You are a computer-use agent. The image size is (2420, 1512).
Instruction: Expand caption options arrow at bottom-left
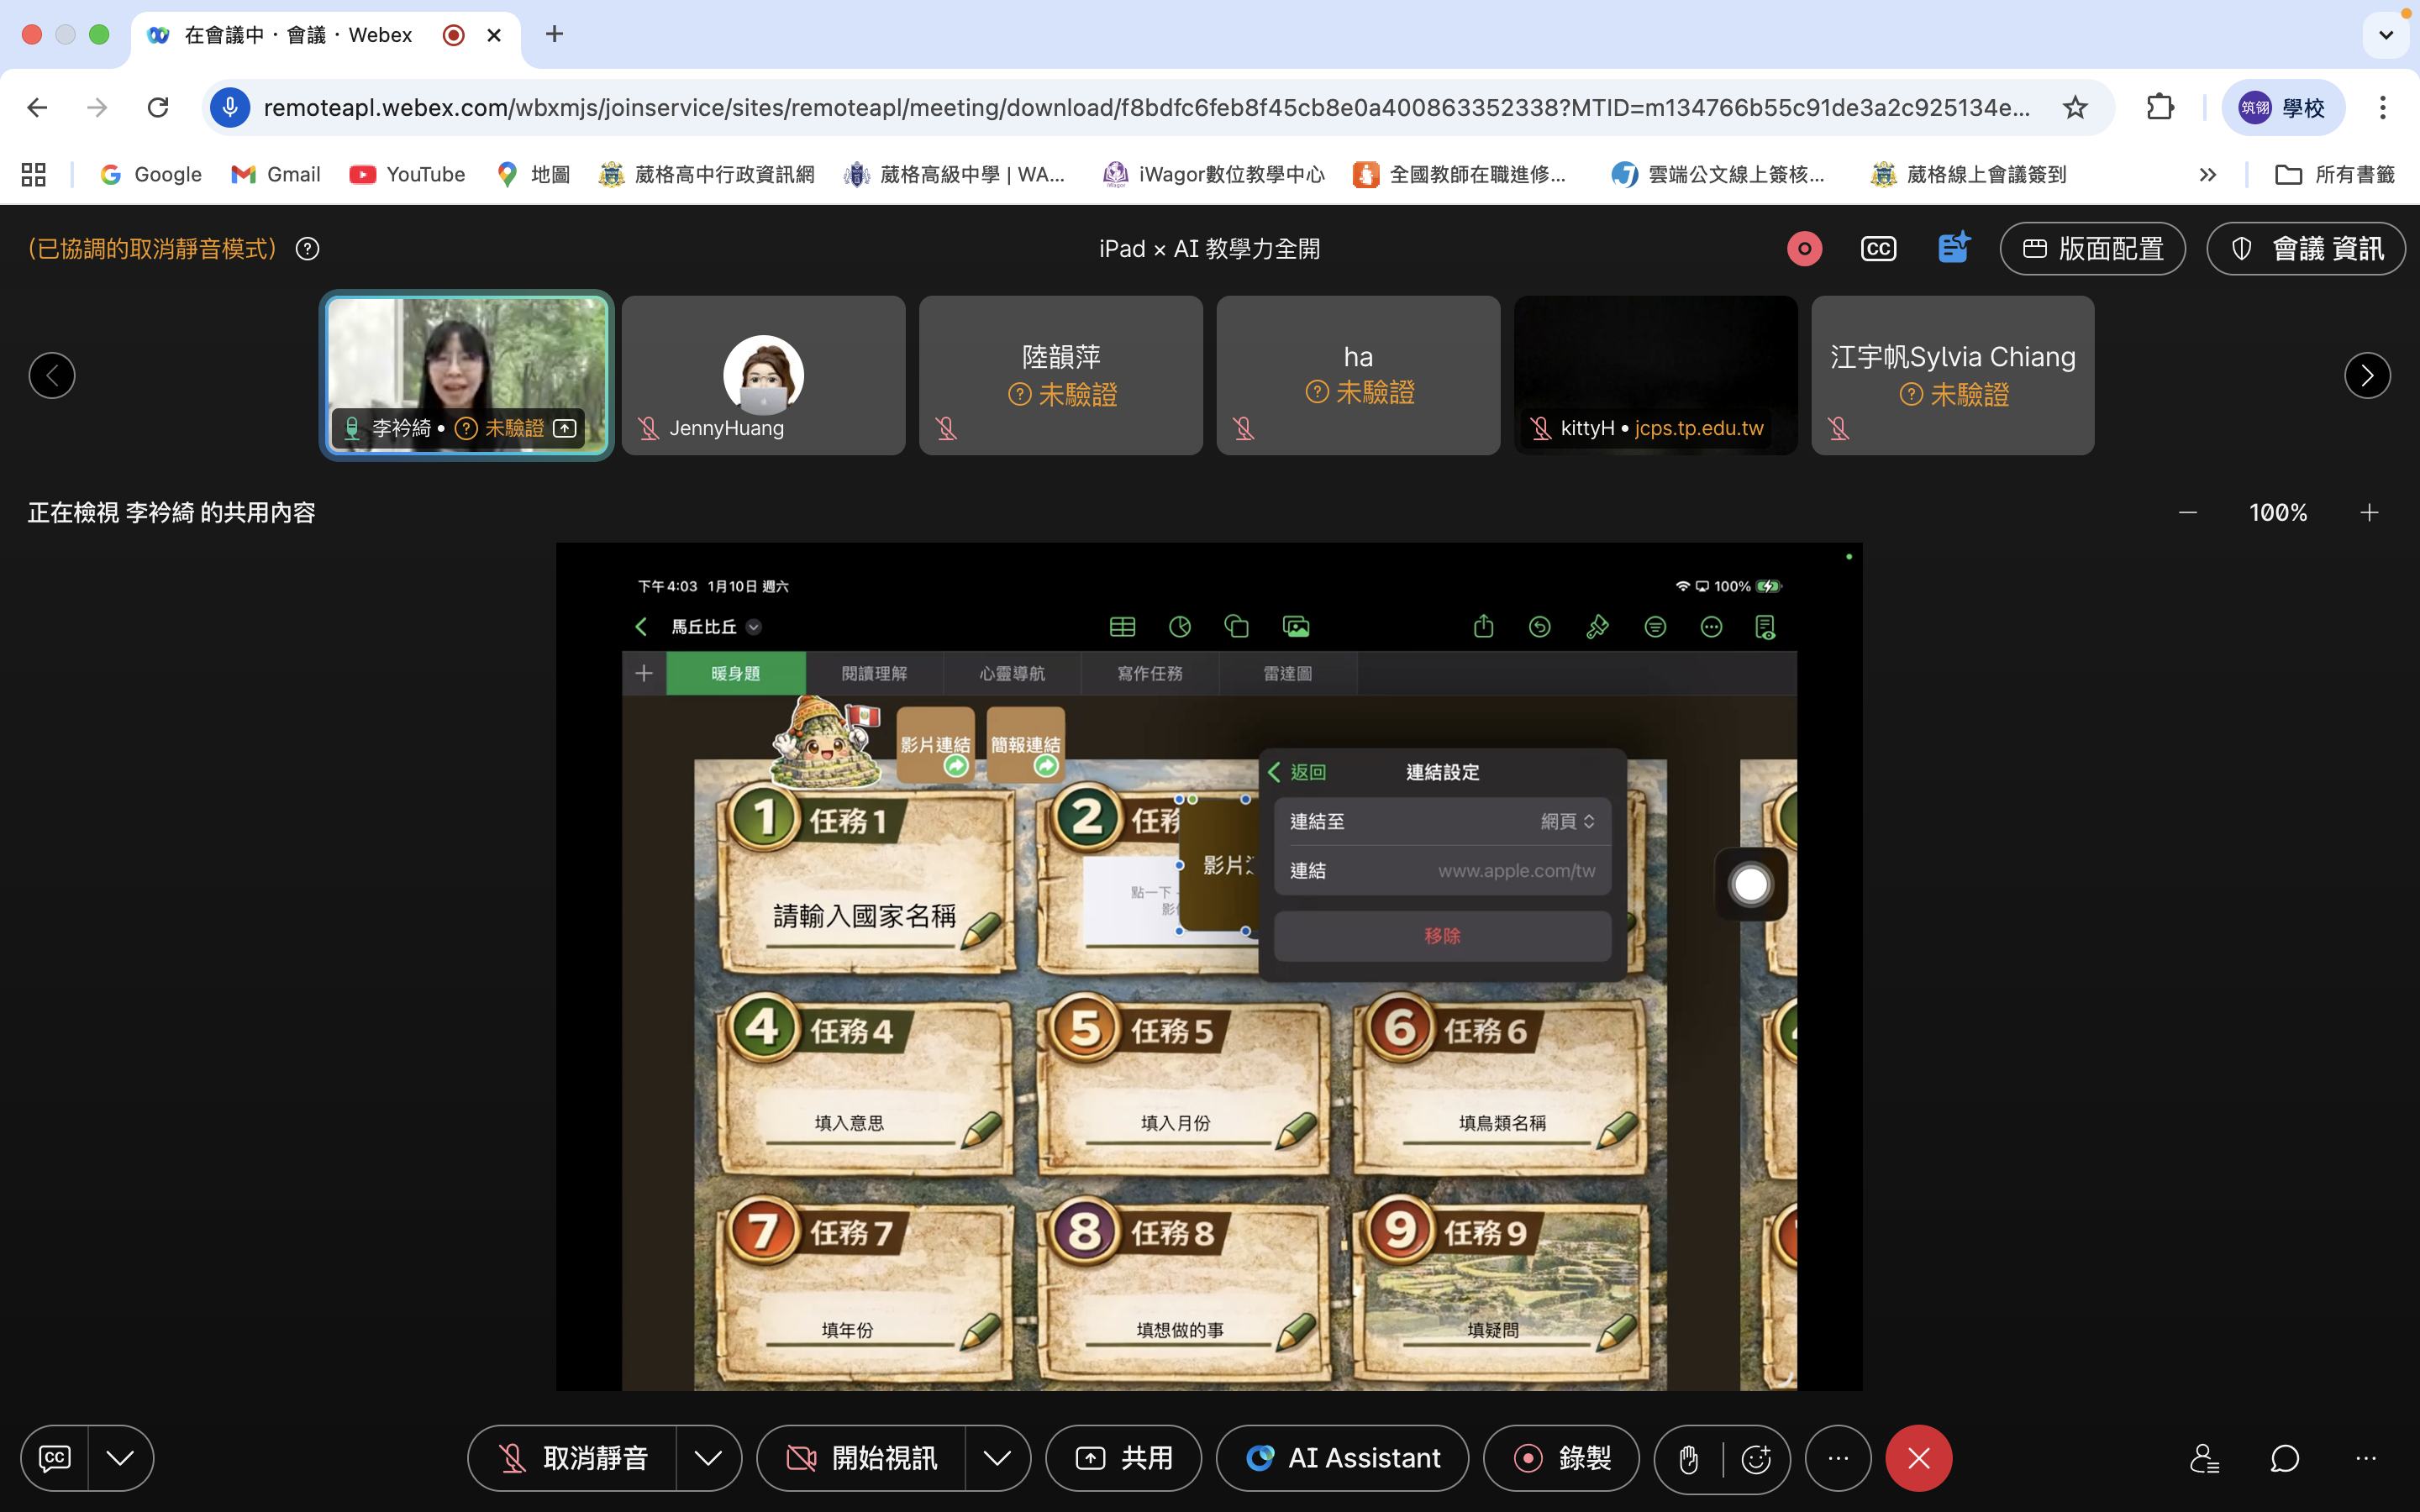tap(120, 1459)
